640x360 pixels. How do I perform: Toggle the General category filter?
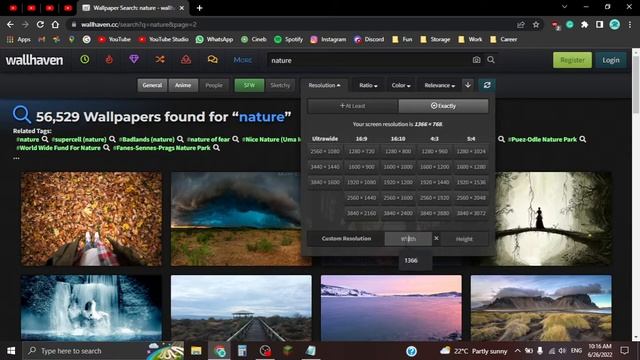pos(152,85)
